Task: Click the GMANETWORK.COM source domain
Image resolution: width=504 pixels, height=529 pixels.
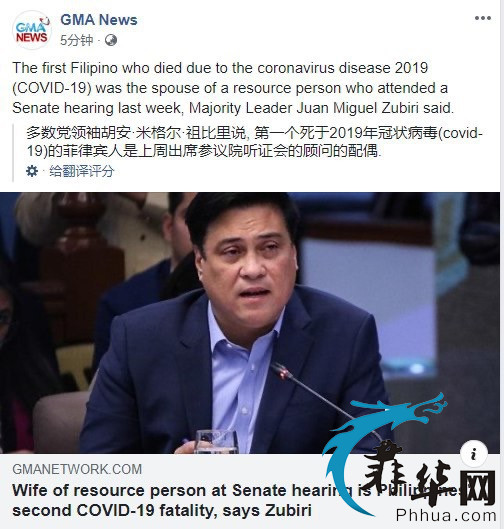Action: [x=77, y=469]
